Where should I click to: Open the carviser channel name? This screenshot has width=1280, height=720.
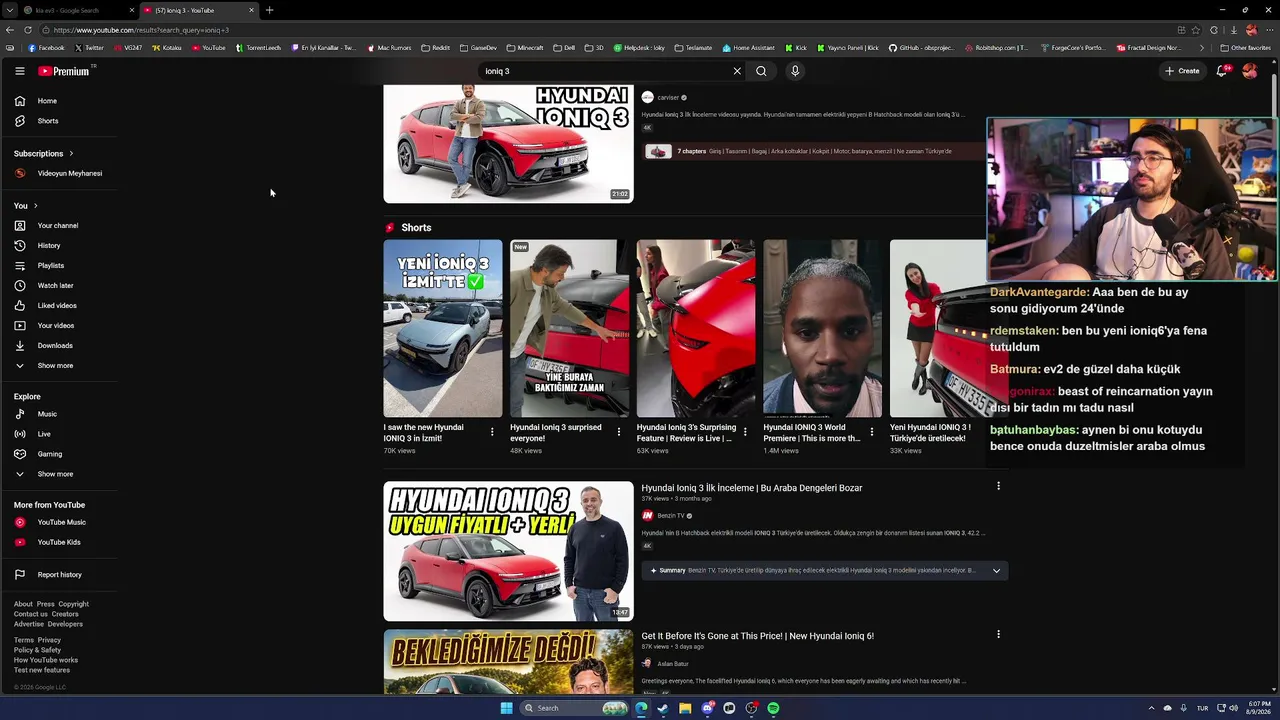(x=668, y=97)
